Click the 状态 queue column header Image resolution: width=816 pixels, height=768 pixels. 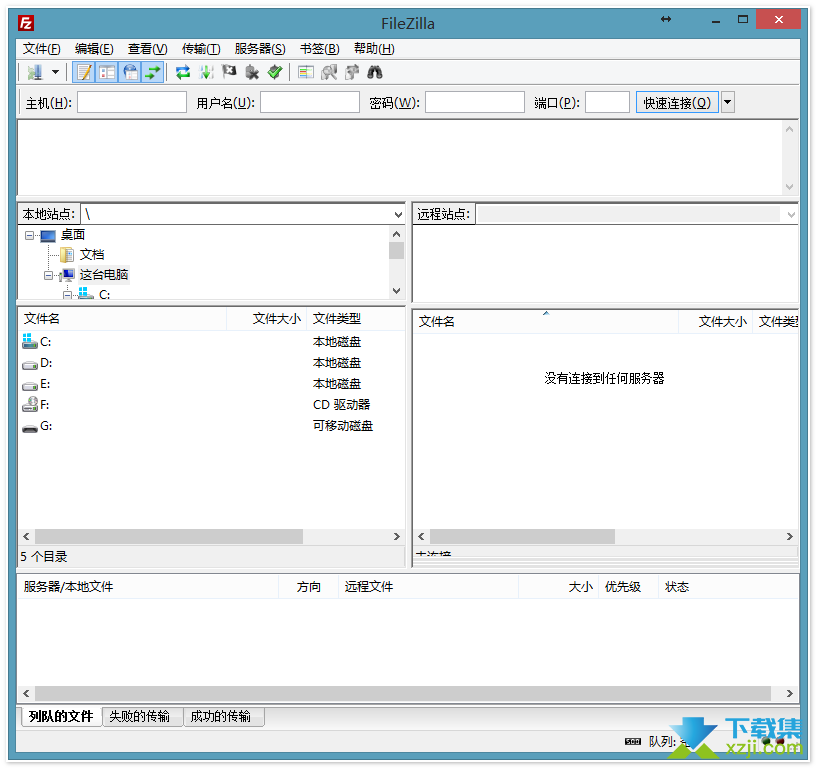point(729,587)
